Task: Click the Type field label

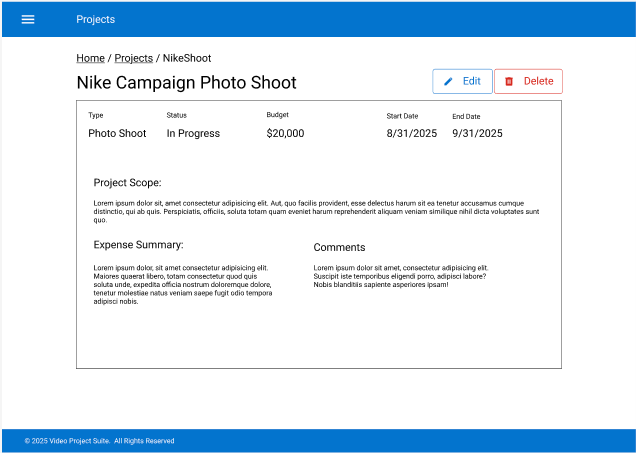Action: point(96,115)
